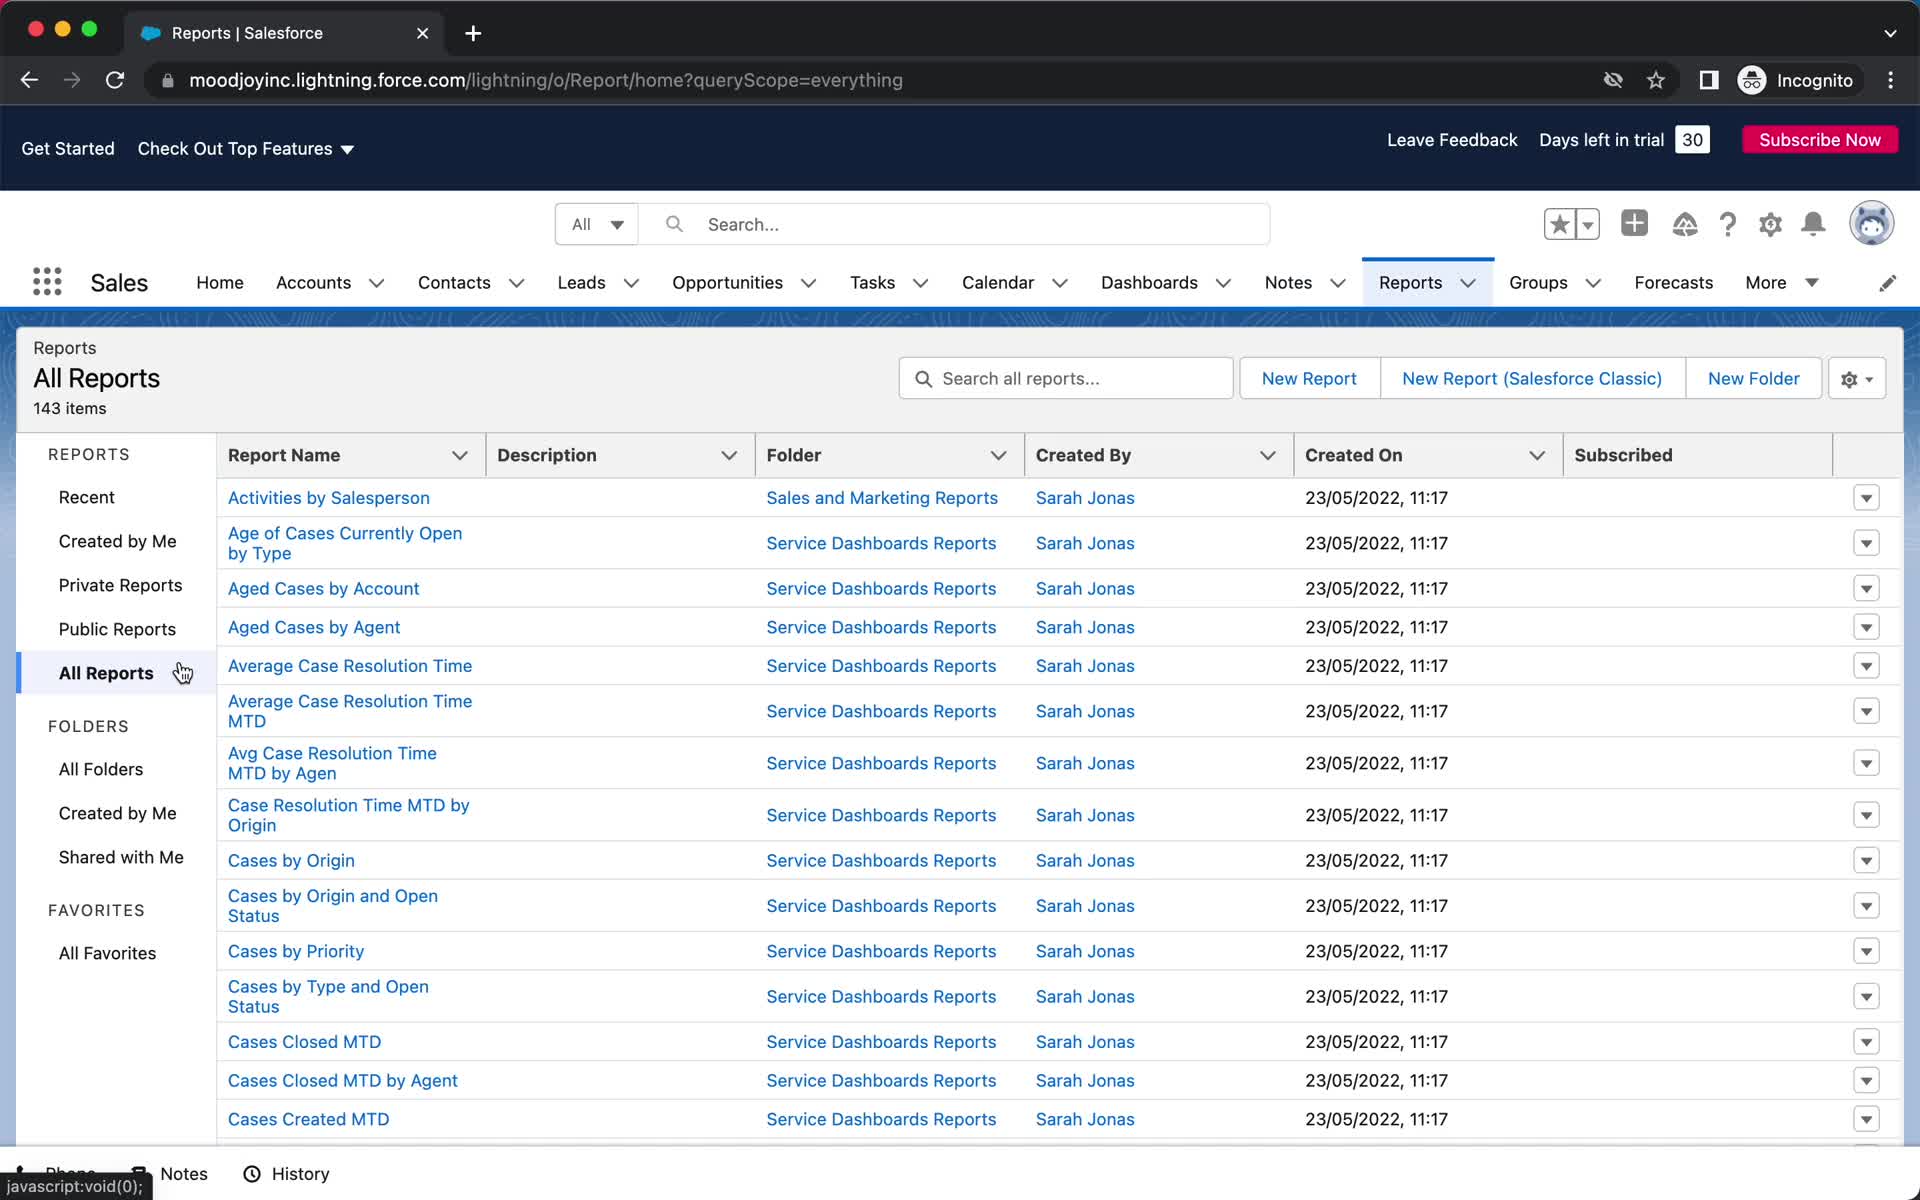Select Public Reports in the sidebar

[117, 629]
